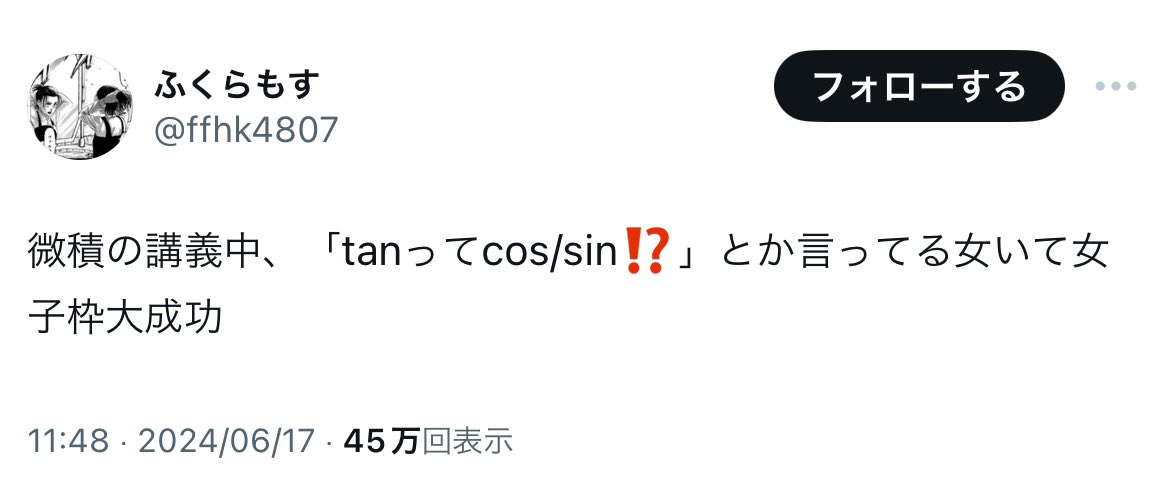
Task: Click the quoted text tanってcos/sin
Action: point(479,254)
